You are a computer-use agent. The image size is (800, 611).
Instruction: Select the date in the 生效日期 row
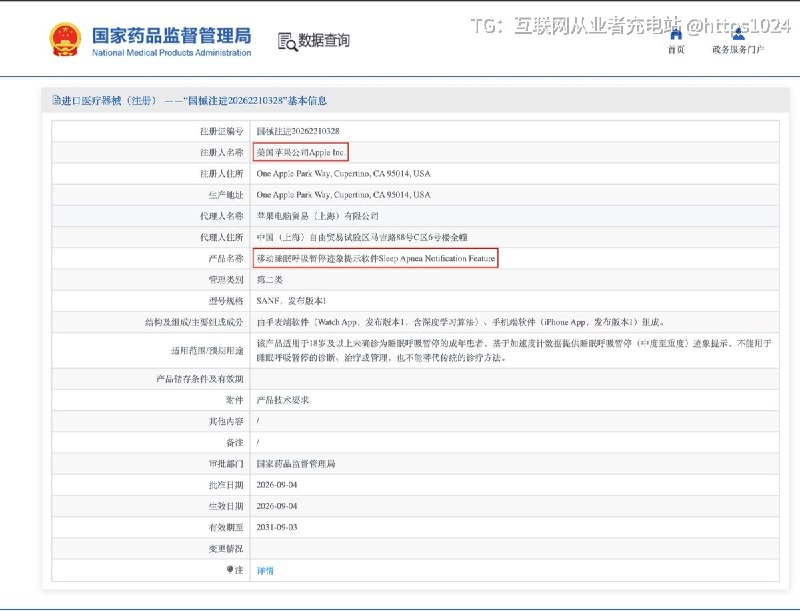pyautogui.click(x=277, y=506)
